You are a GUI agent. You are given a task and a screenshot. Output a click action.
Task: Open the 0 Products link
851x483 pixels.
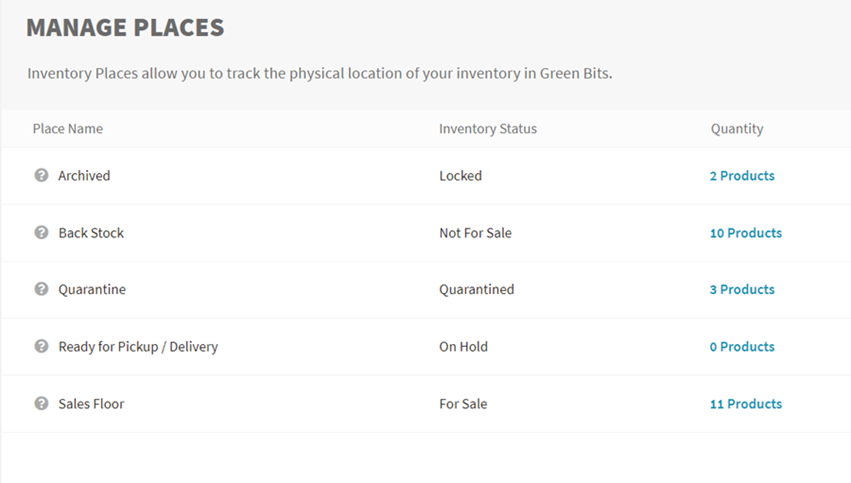click(x=742, y=347)
